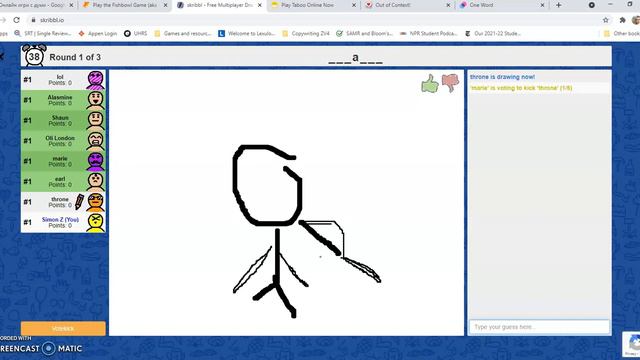
Task: Click the browser reload icon
Action: tap(16, 20)
